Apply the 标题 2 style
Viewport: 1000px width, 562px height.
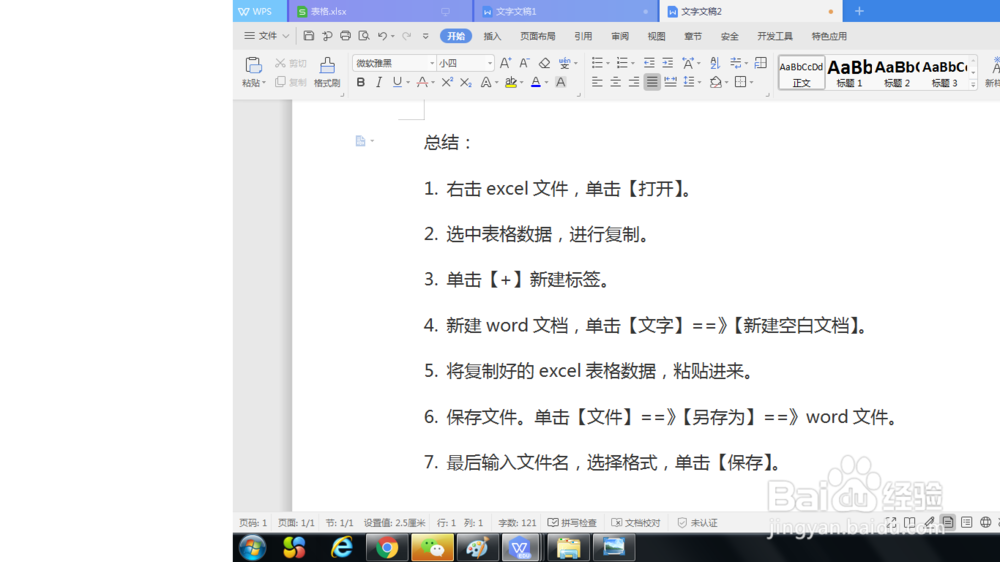coord(897,72)
